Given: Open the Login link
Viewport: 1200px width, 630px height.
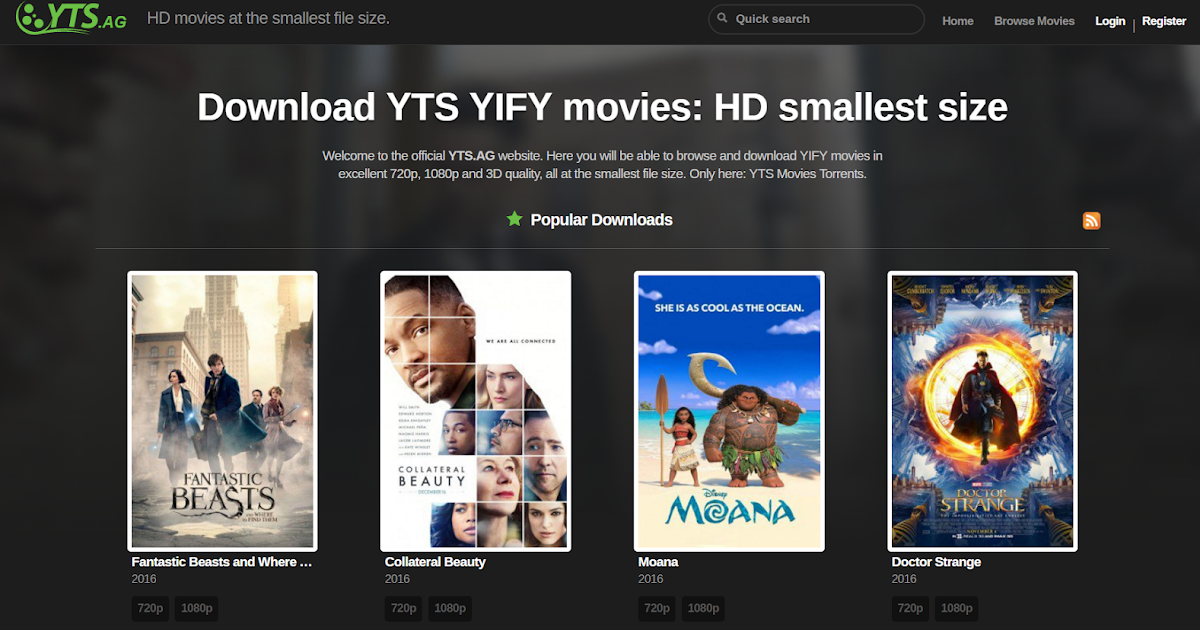Looking at the screenshot, I should coord(1110,21).
